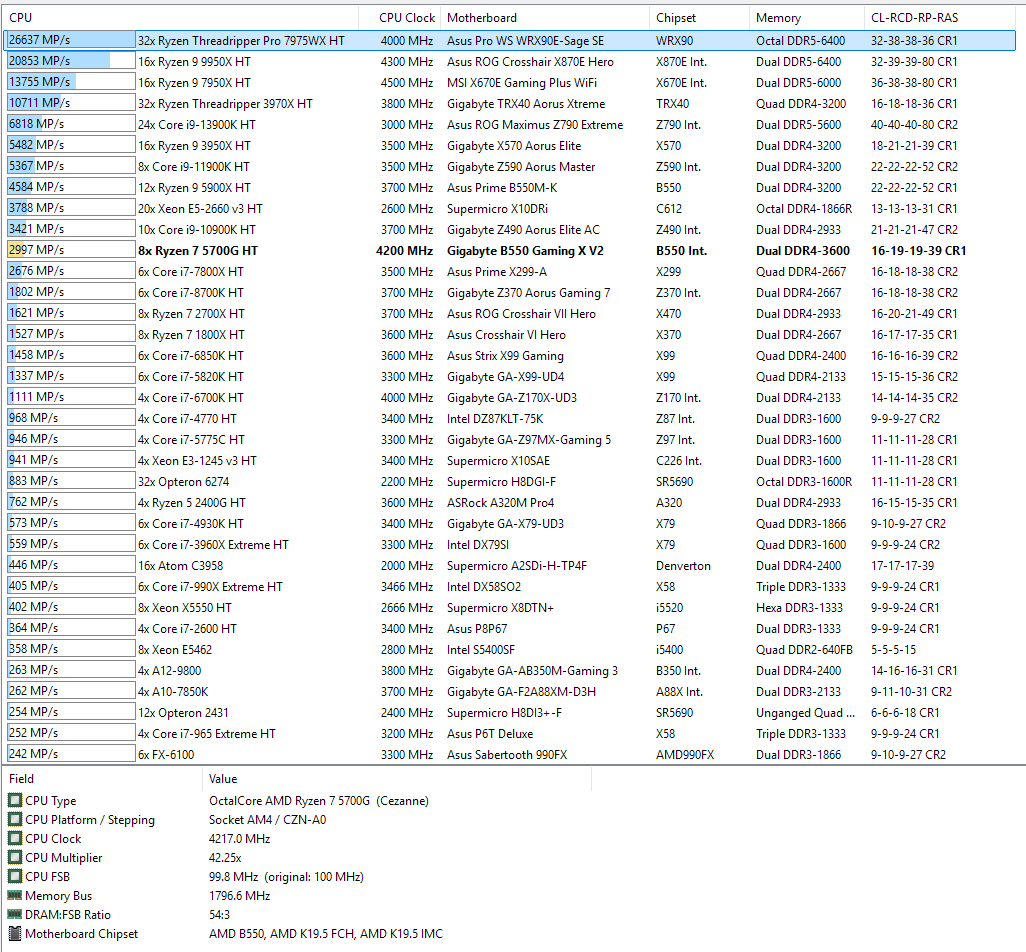The height and width of the screenshot is (952, 1026).
Task: Sort by the CPU Clock column header
Action: [x=400, y=18]
